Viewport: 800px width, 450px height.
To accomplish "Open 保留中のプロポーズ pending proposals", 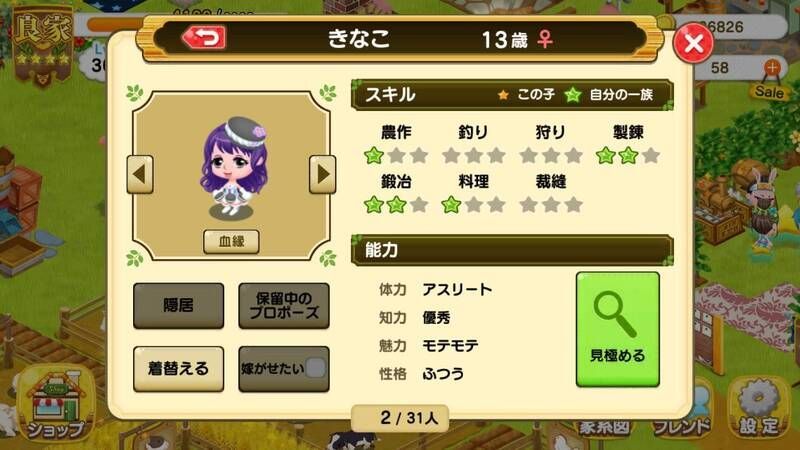I will click(x=284, y=306).
